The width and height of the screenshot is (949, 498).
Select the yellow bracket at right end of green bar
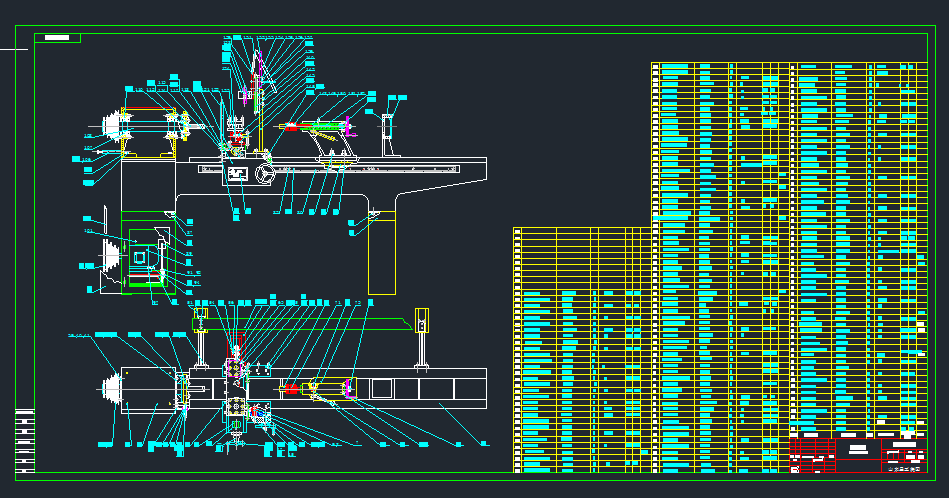tap(422, 320)
